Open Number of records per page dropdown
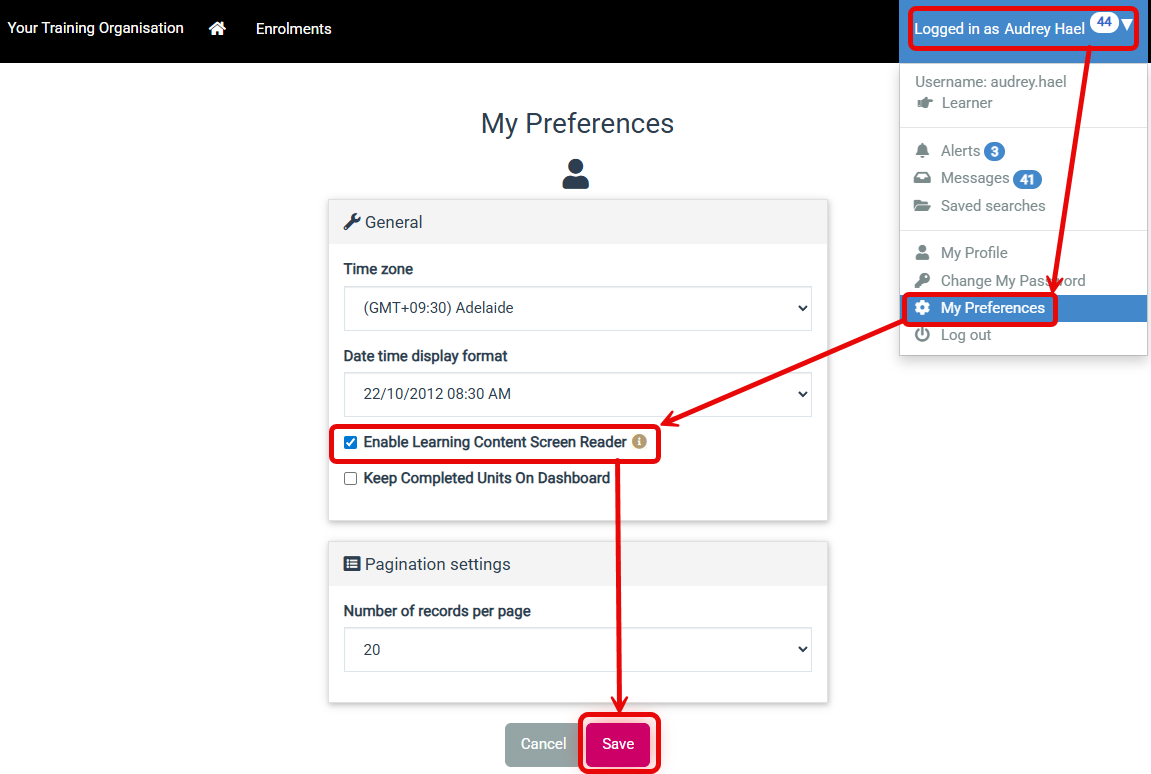 coord(577,650)
